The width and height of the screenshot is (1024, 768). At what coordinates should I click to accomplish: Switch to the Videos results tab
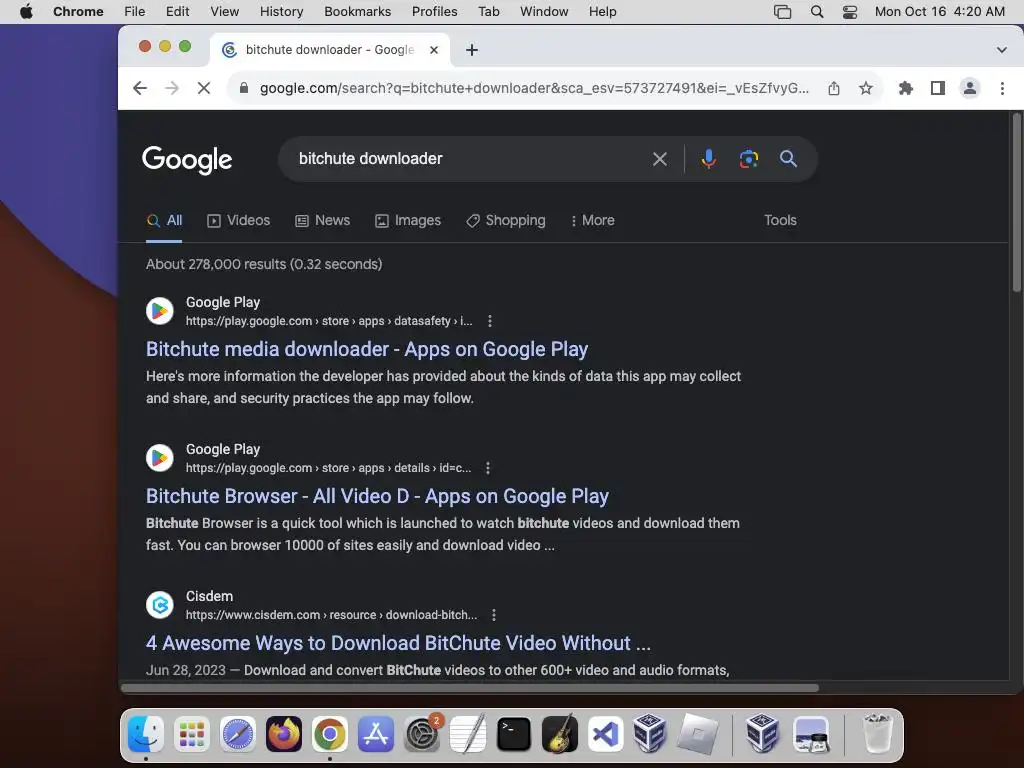pos(238,221)
